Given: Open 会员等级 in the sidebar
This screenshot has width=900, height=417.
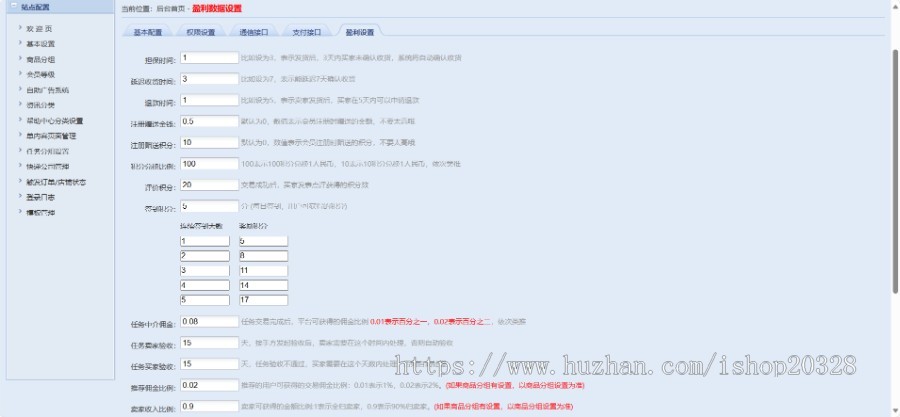Looking at the screenshot, I should (x=40, y=75).
